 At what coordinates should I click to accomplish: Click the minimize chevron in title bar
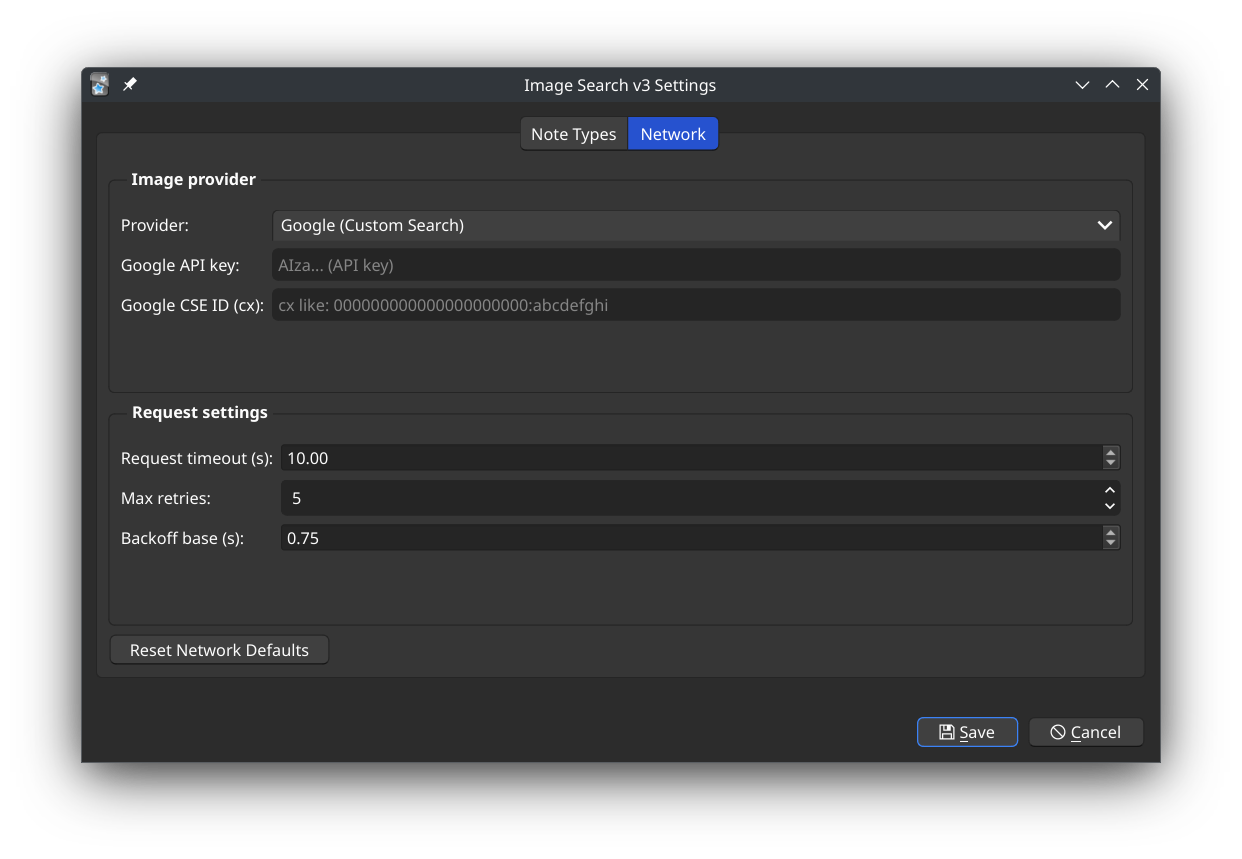[x=1082, y=85]
